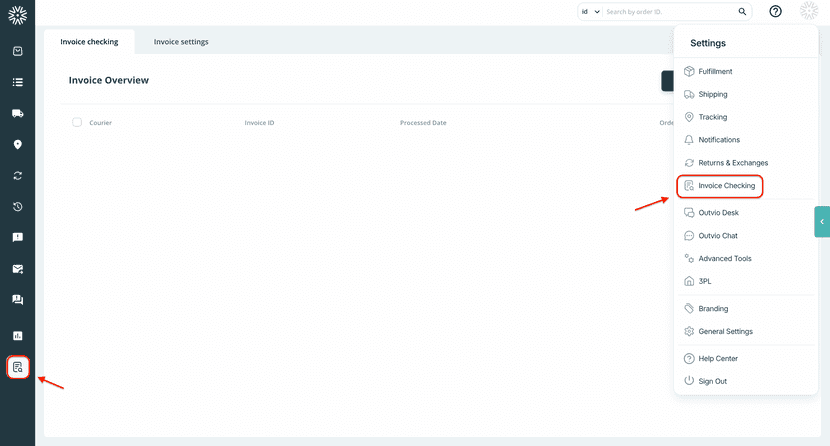Open Returns & Exchanges settings
Image resolution: width=830 pixels, height=446 pixels.
coord(732,163)
